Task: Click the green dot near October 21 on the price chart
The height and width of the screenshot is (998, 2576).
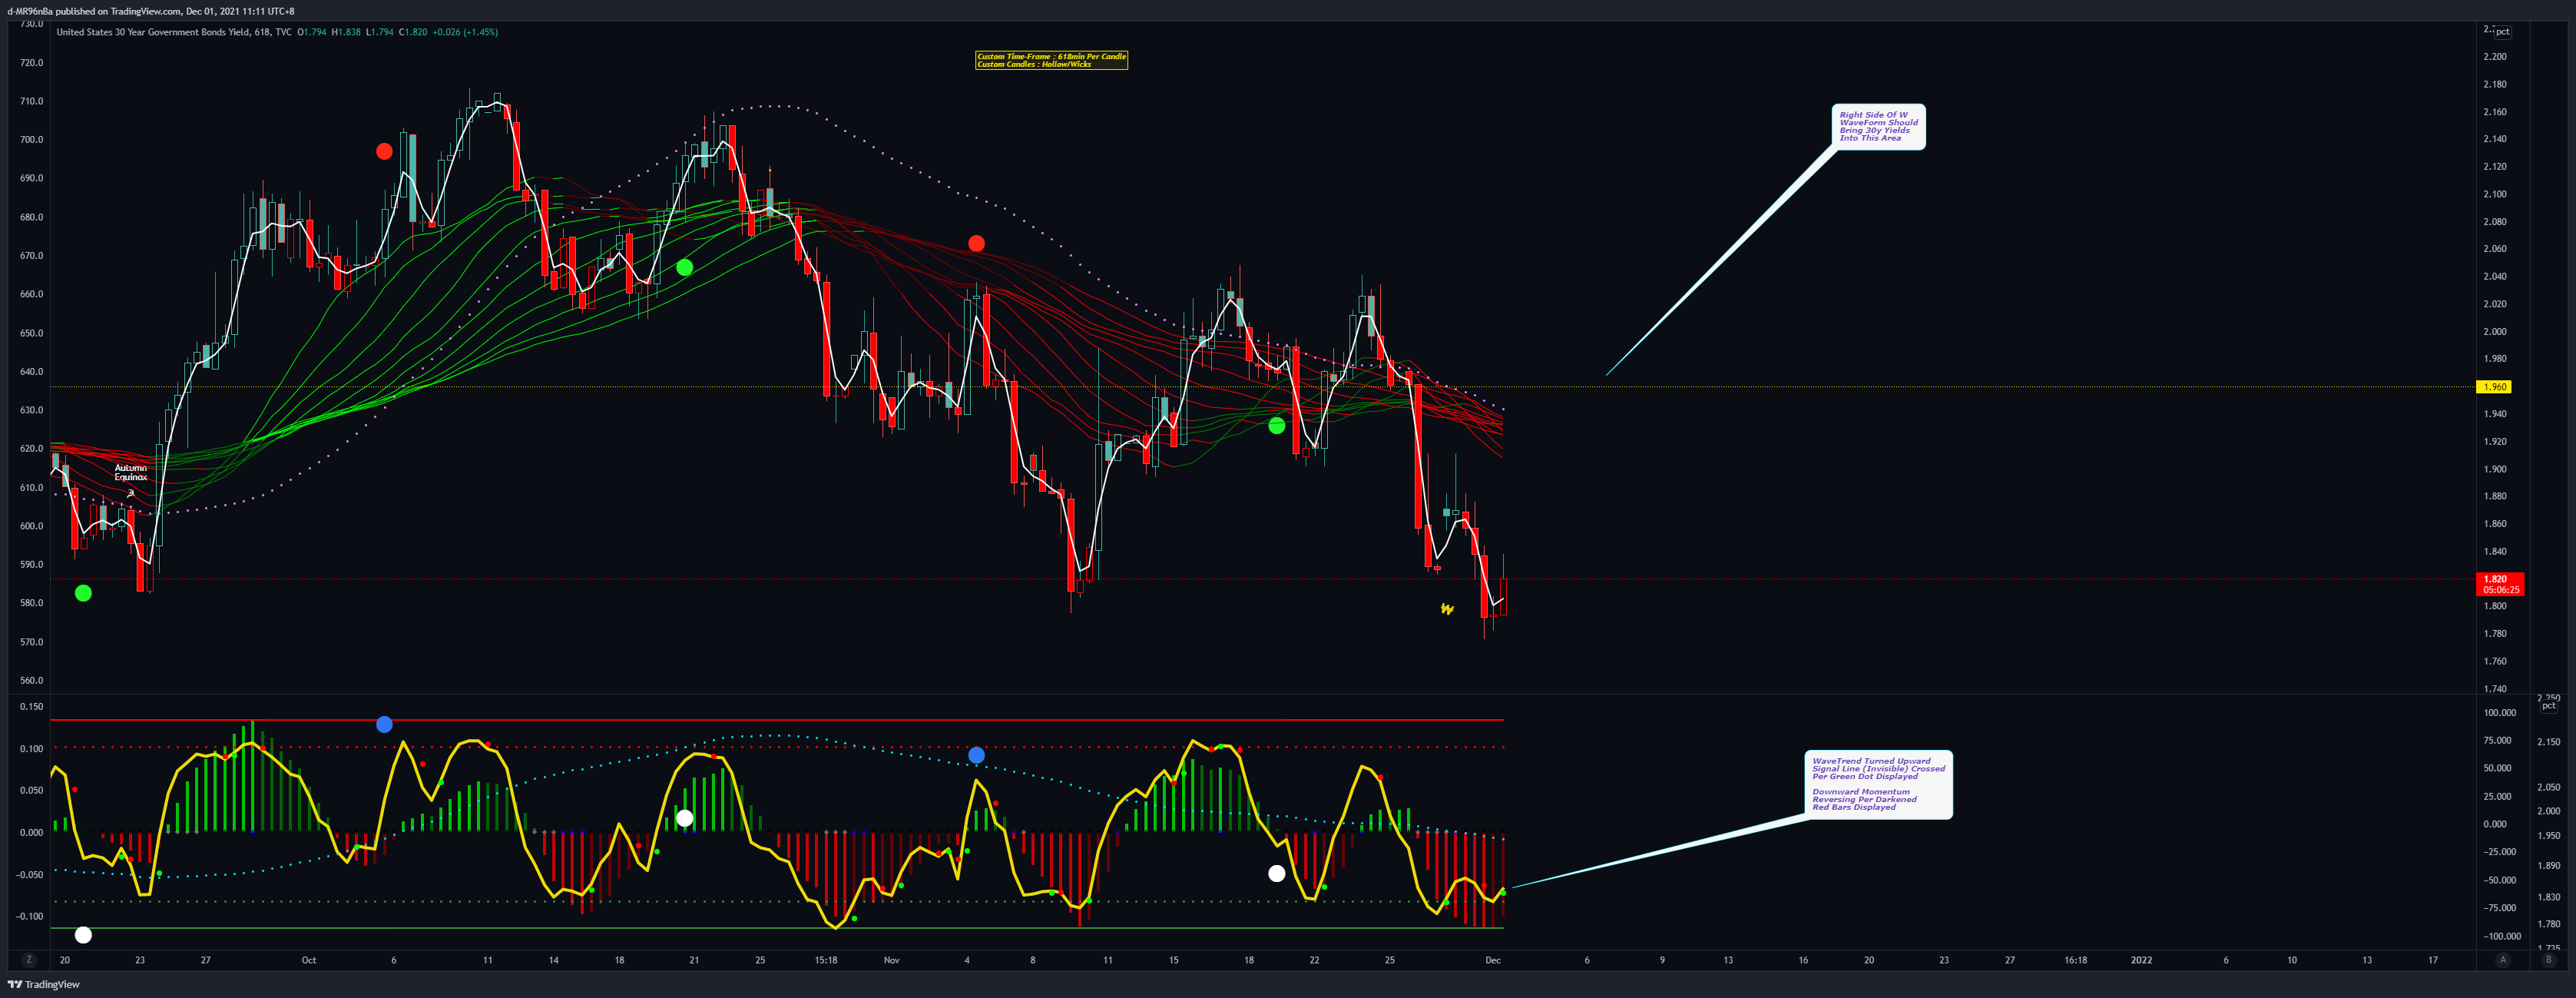Action: tap(684, 267)
